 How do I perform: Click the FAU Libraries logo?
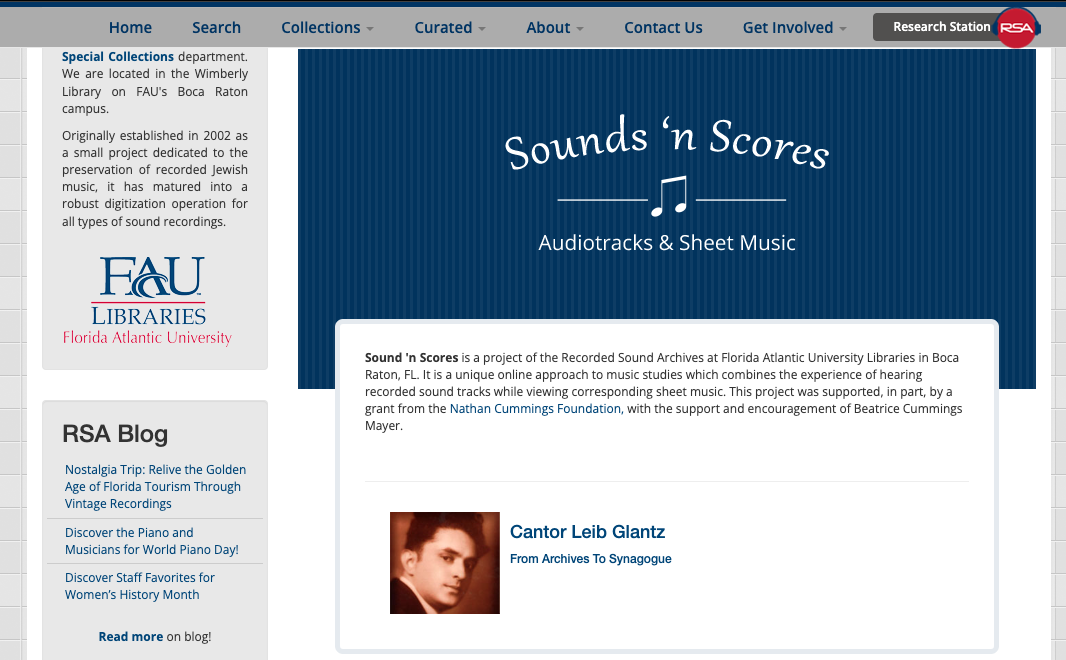(148, 300)
